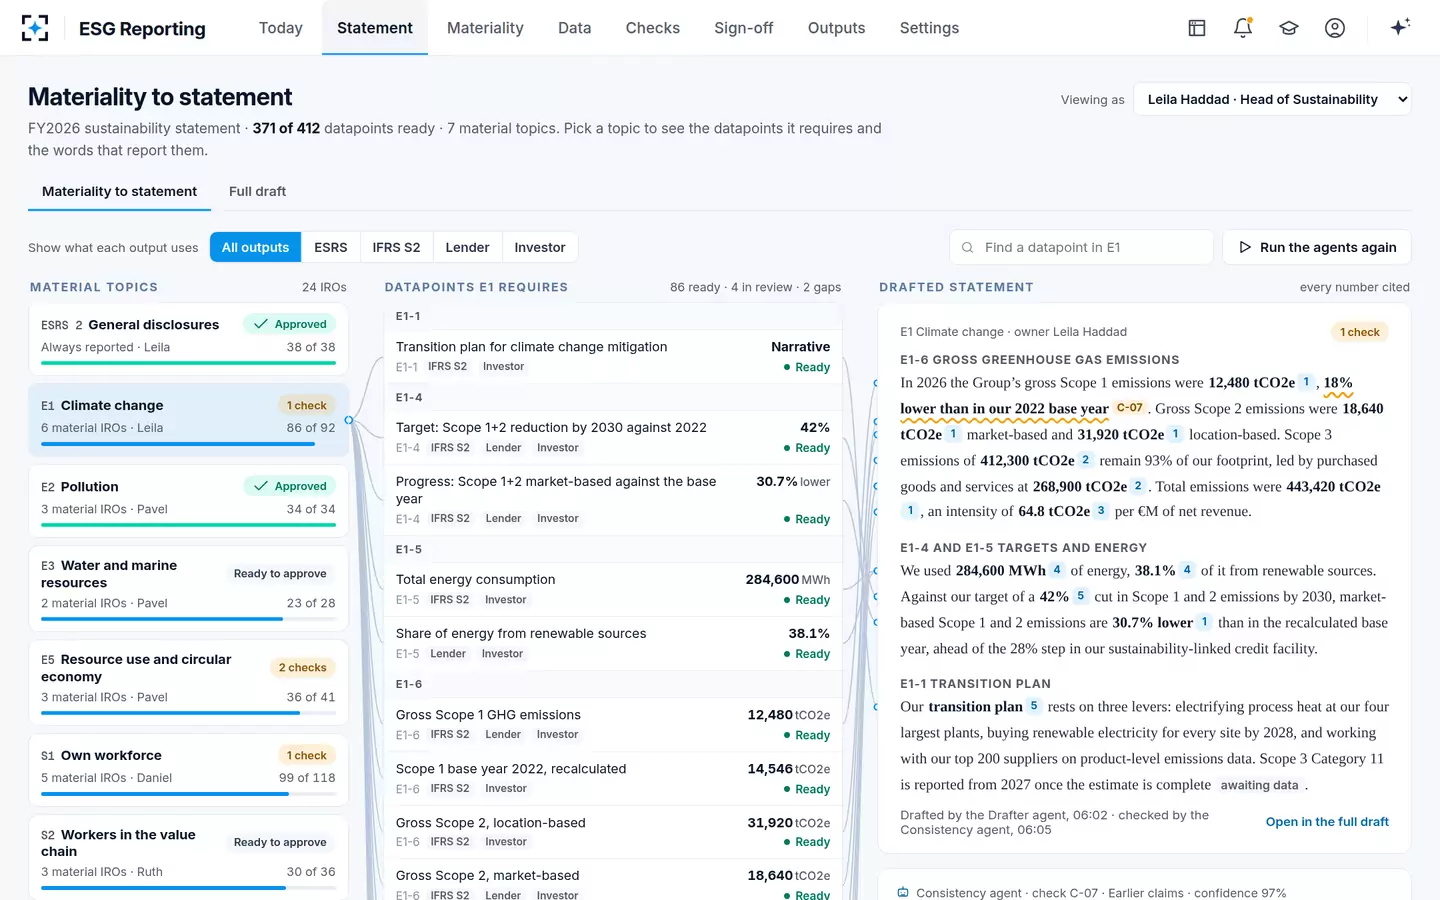This screenshot has height=900, width=1440.
Task: Filter outputs by Investor
Action: click(x=540, y=247)
